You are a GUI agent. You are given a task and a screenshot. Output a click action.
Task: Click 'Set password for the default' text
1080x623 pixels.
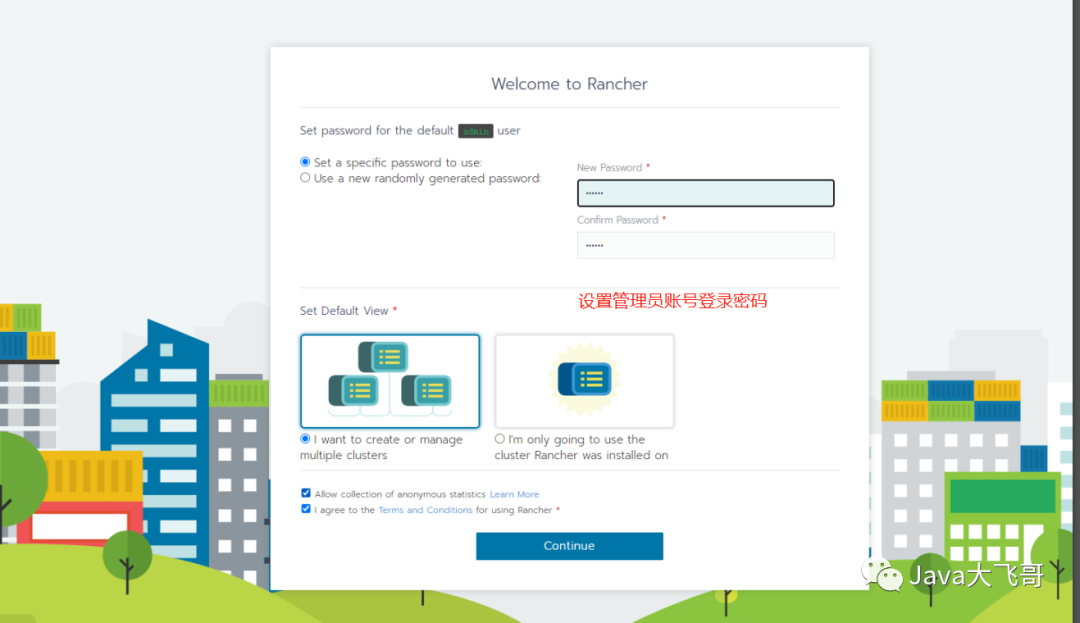(377, 131)
